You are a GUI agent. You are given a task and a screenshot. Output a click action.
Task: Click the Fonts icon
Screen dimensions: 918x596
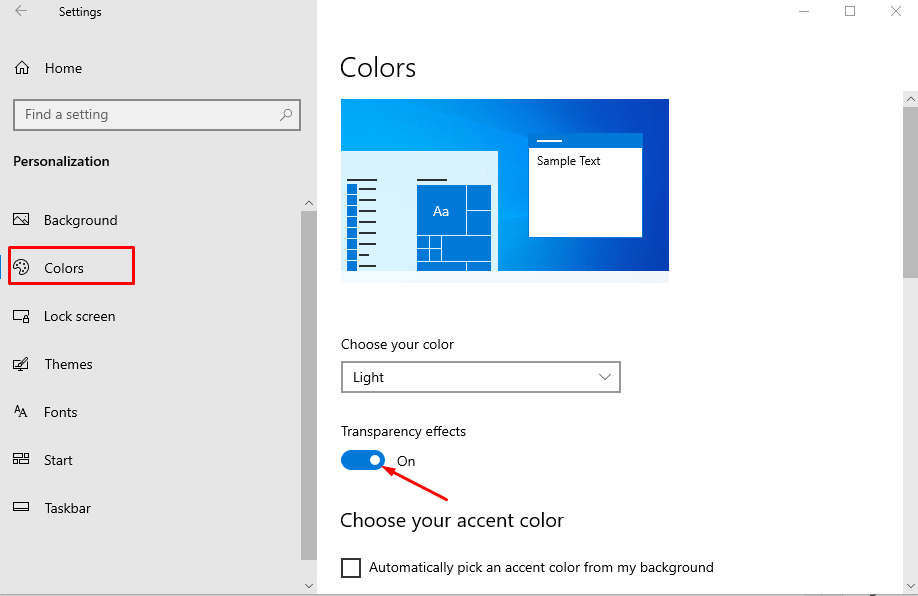(21, 412)
